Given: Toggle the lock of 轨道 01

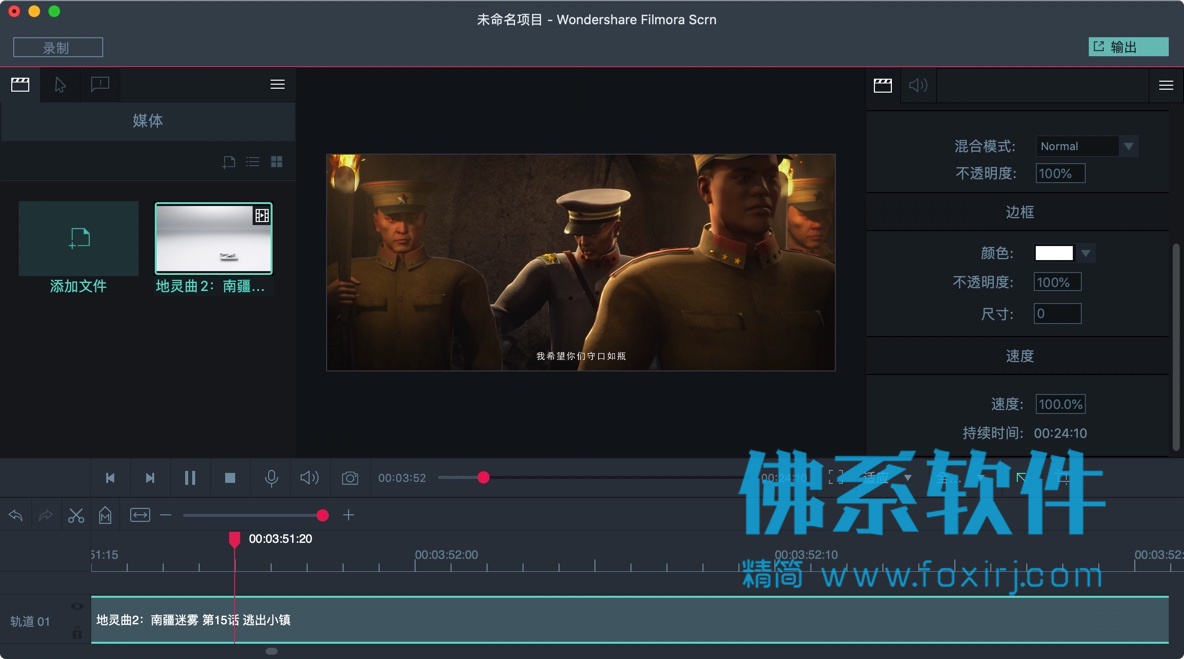Looking at the screenshot, I should tap(77, 633).
